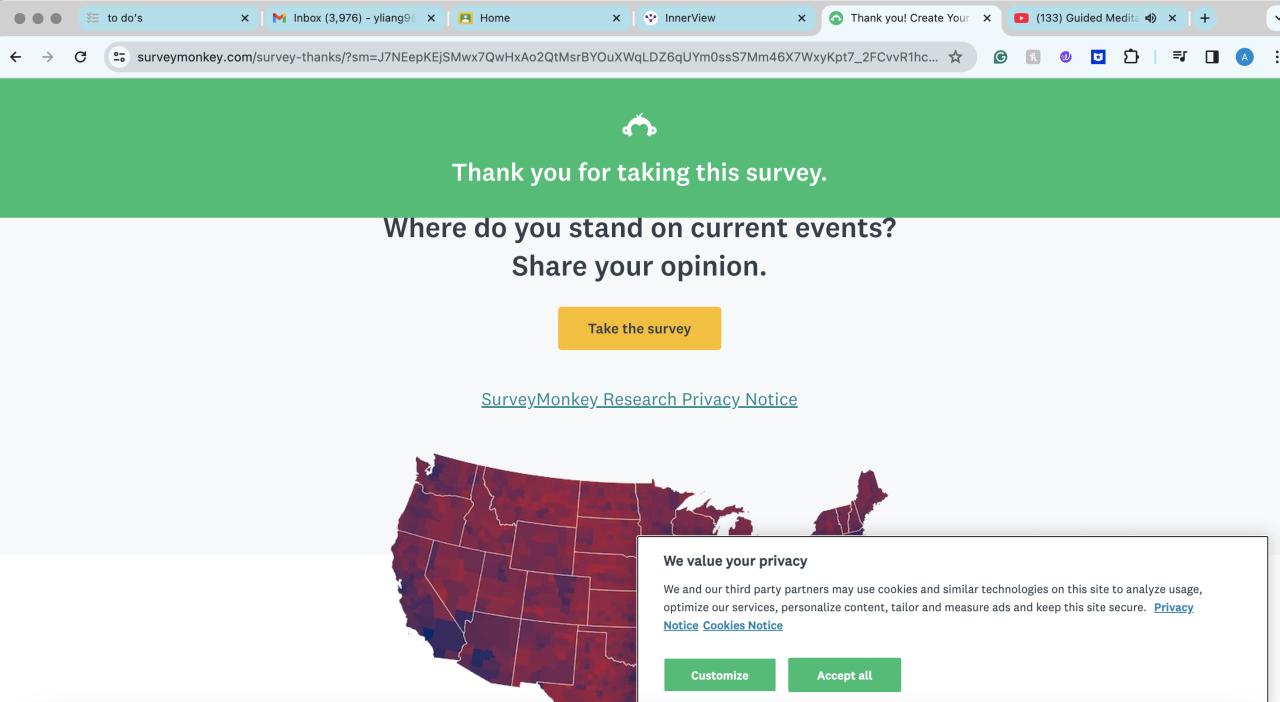Switch to the Gmail Inbox tab
Viewport: 1280px width, 702px height.
(x=350, y=18)
